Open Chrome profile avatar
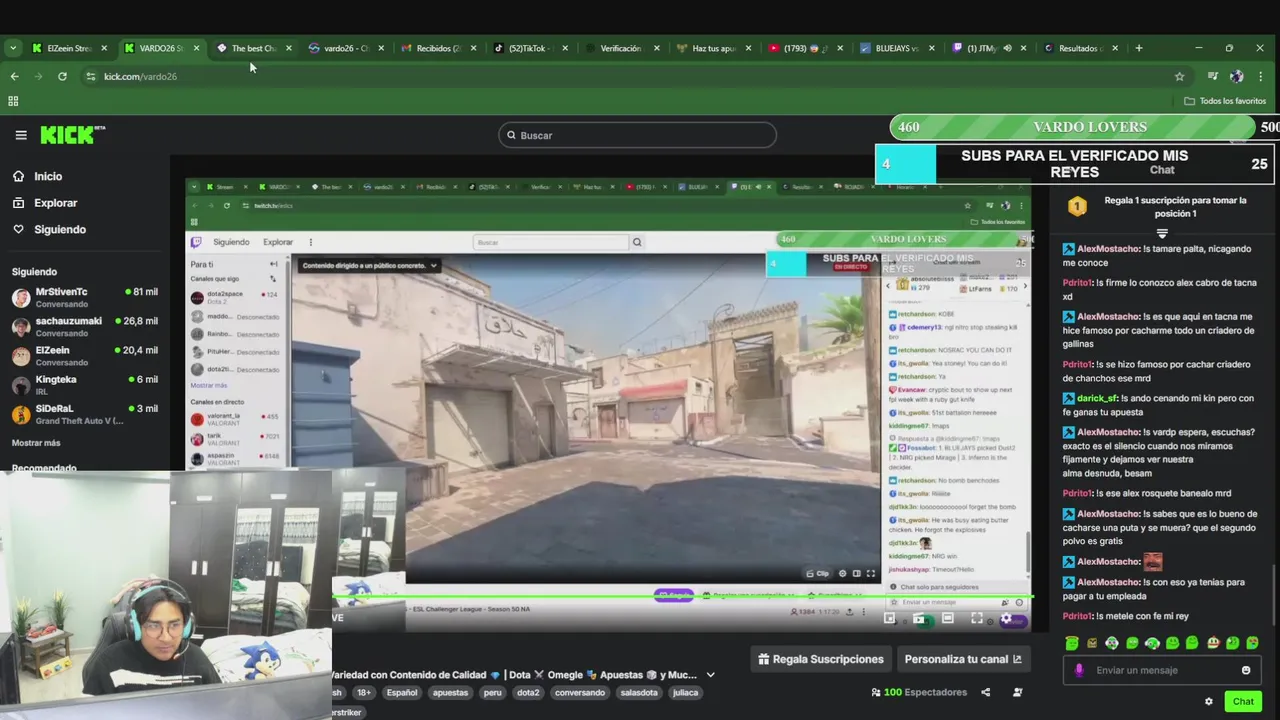This screenshot has height=720, width=1280. point(1236,76)
